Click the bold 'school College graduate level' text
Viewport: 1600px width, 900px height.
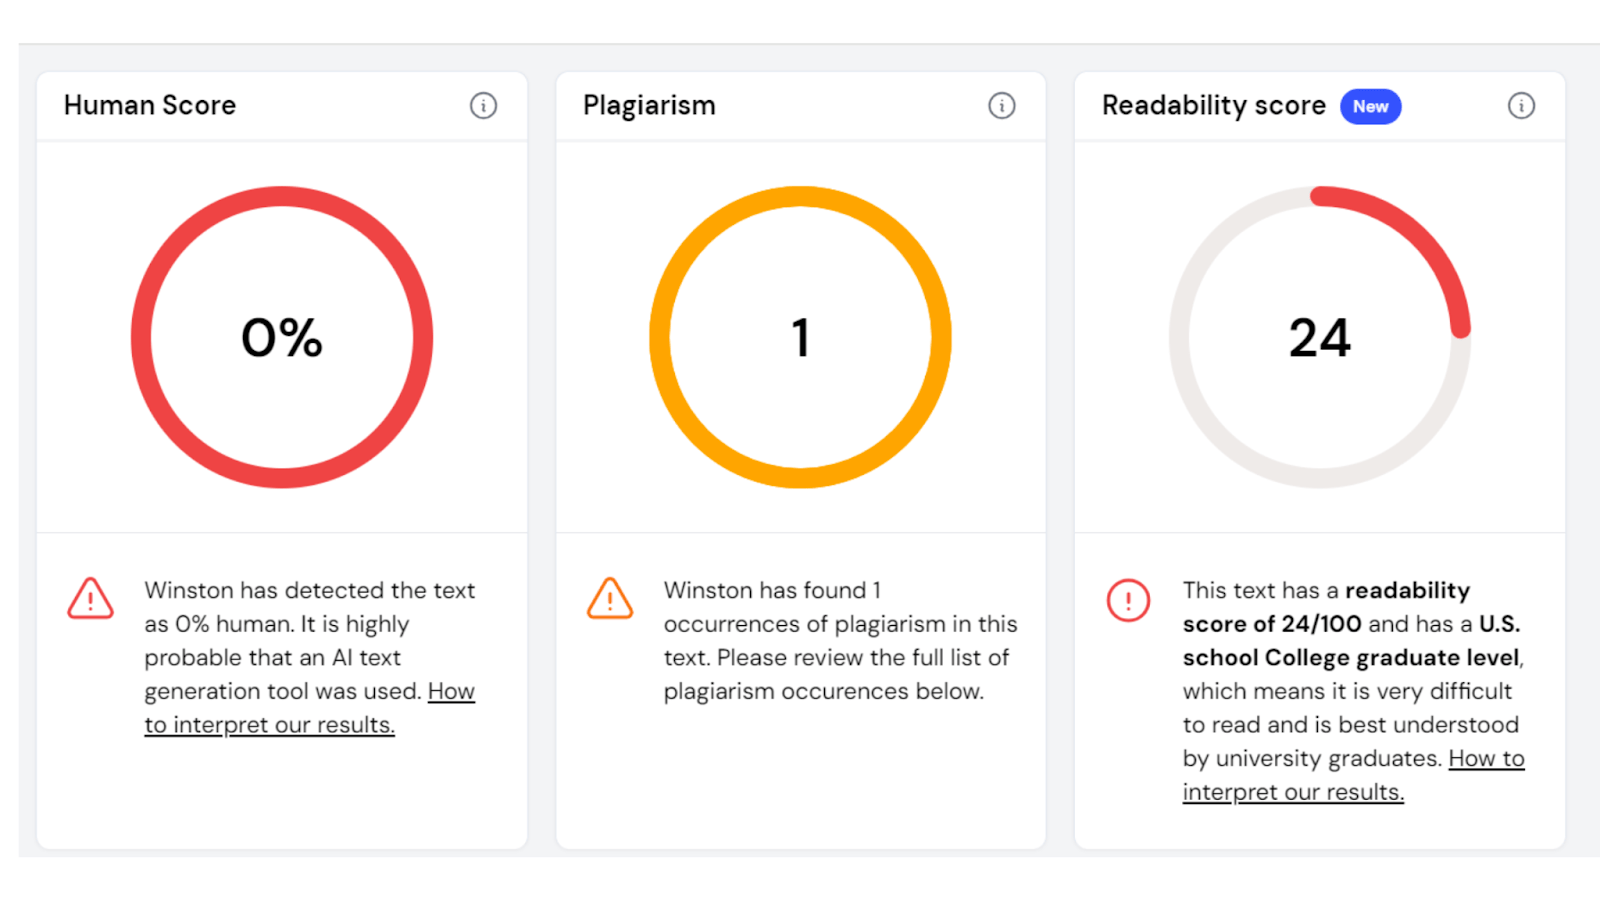coord(1350,658)
